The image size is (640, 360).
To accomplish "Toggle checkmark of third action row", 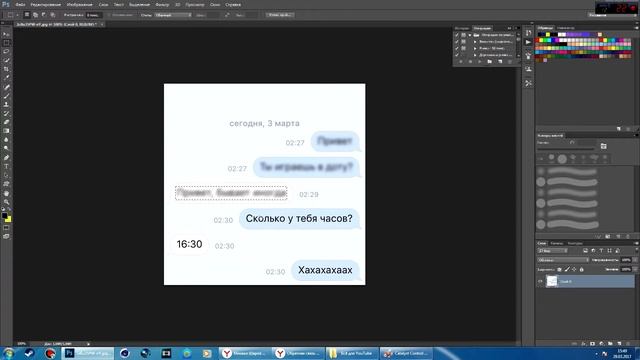I will (457, 48).
